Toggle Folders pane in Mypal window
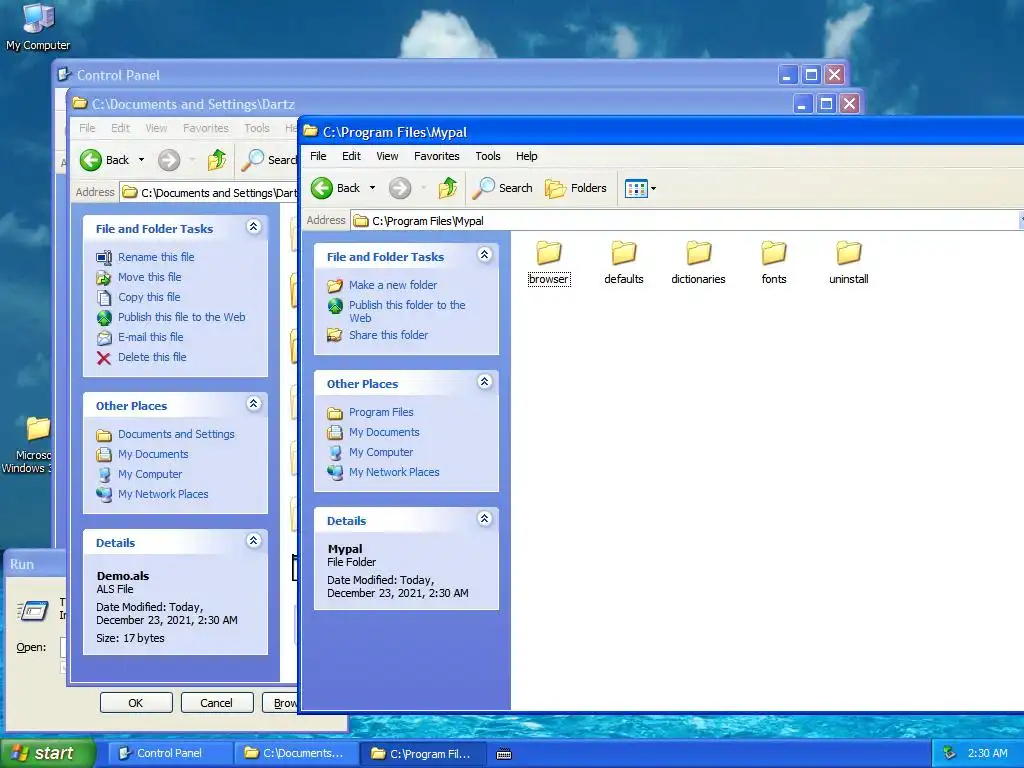Image resolution: width=1024 pixels, height=768 pixels. pos(576,188)
